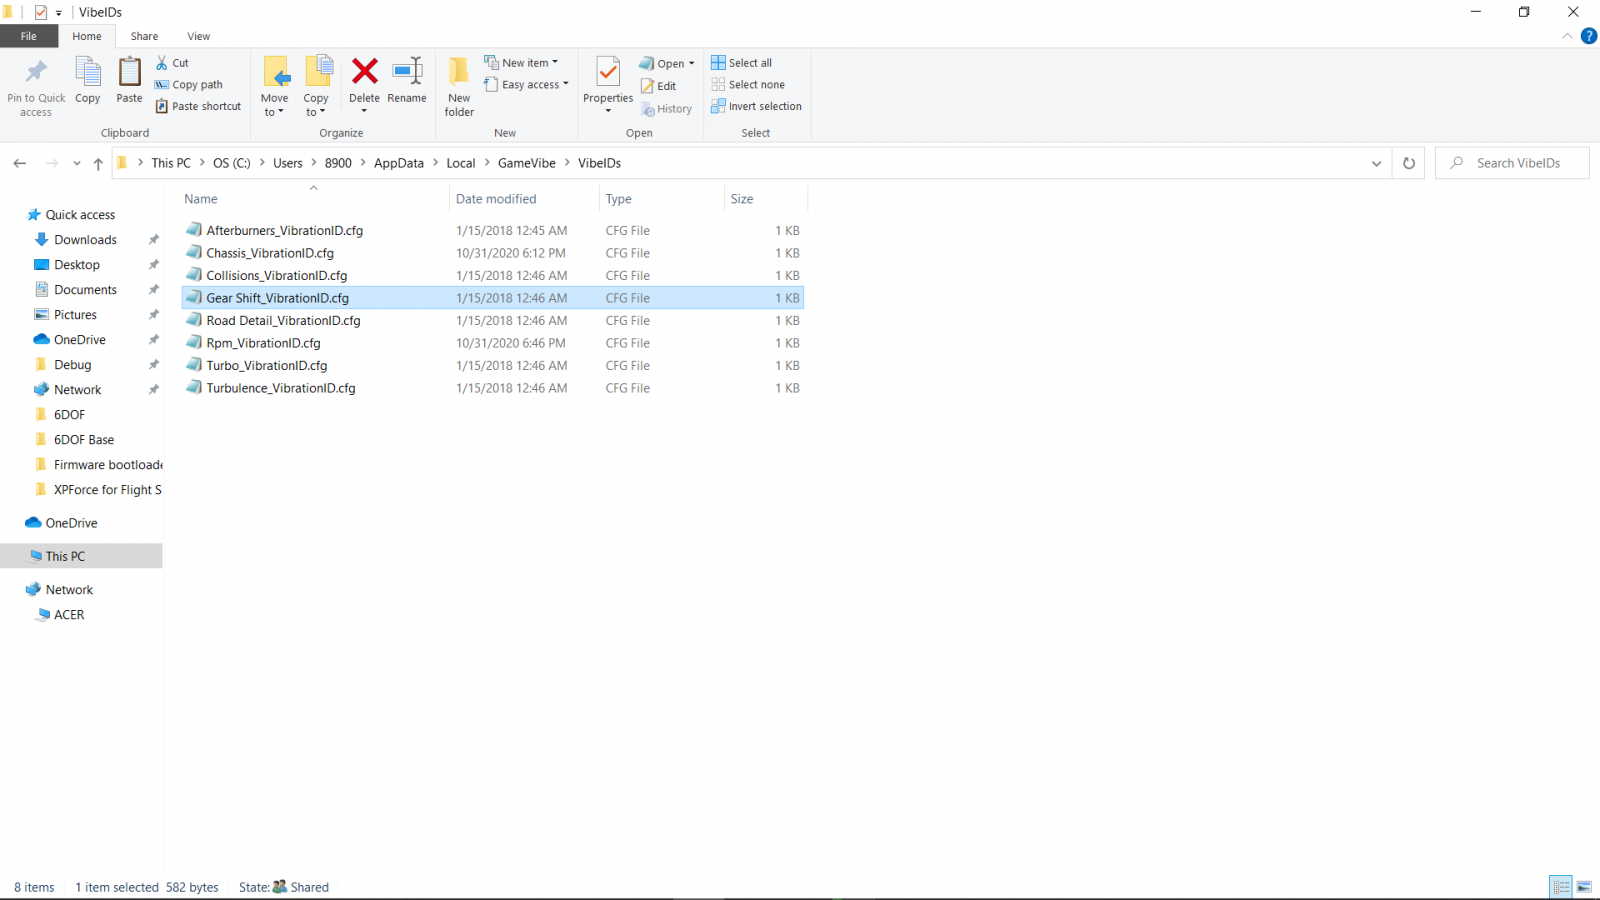Select Road Detail_VibrationID.cfg file
This screenshot has height=900, width=1600.
point(492,320)
